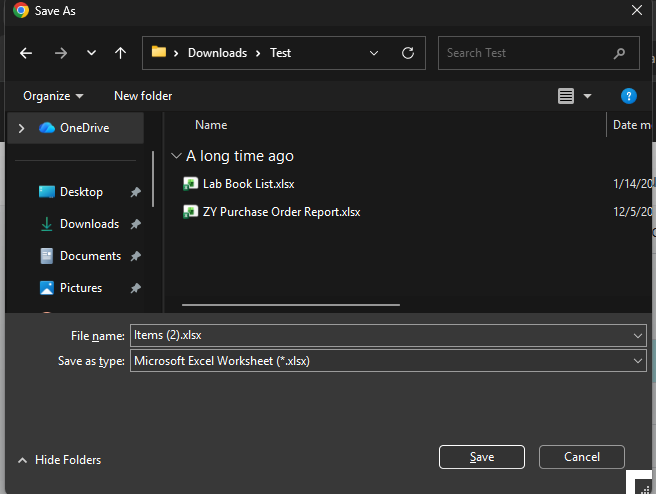
Task: Click the Save button
Action: (x=482, y=457)
